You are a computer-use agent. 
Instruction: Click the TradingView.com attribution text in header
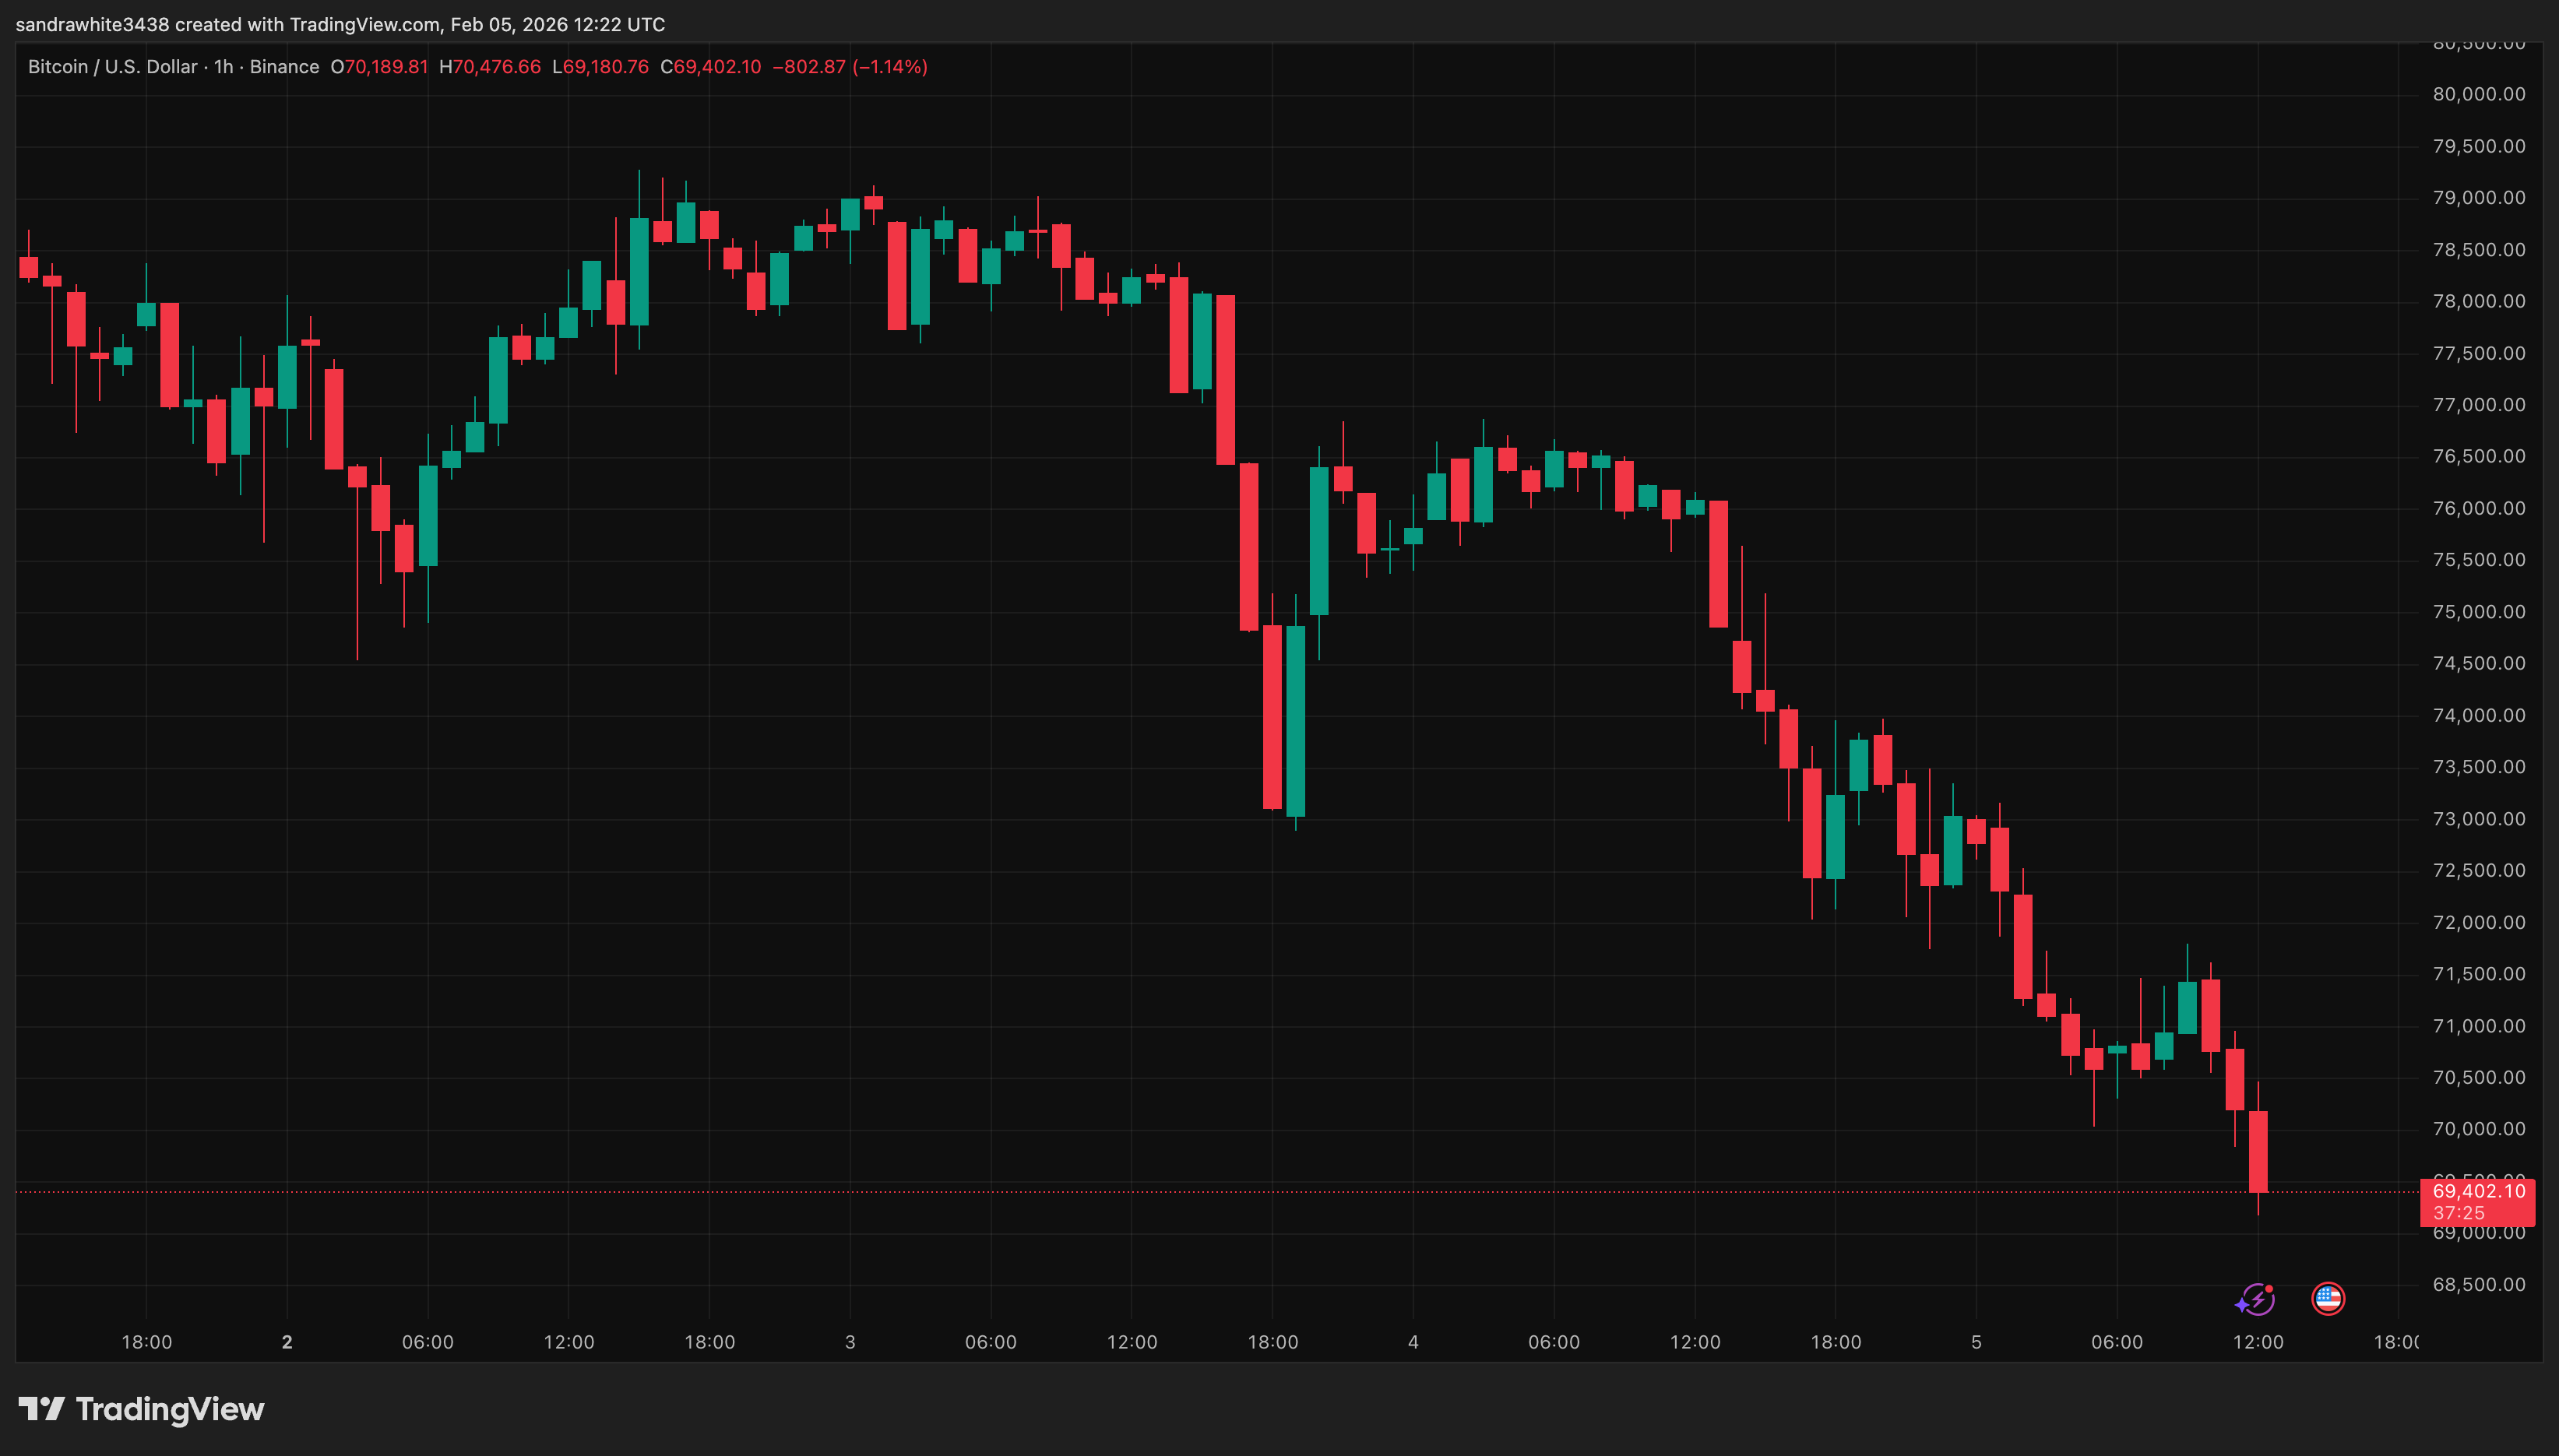click(x=364, y=24)
